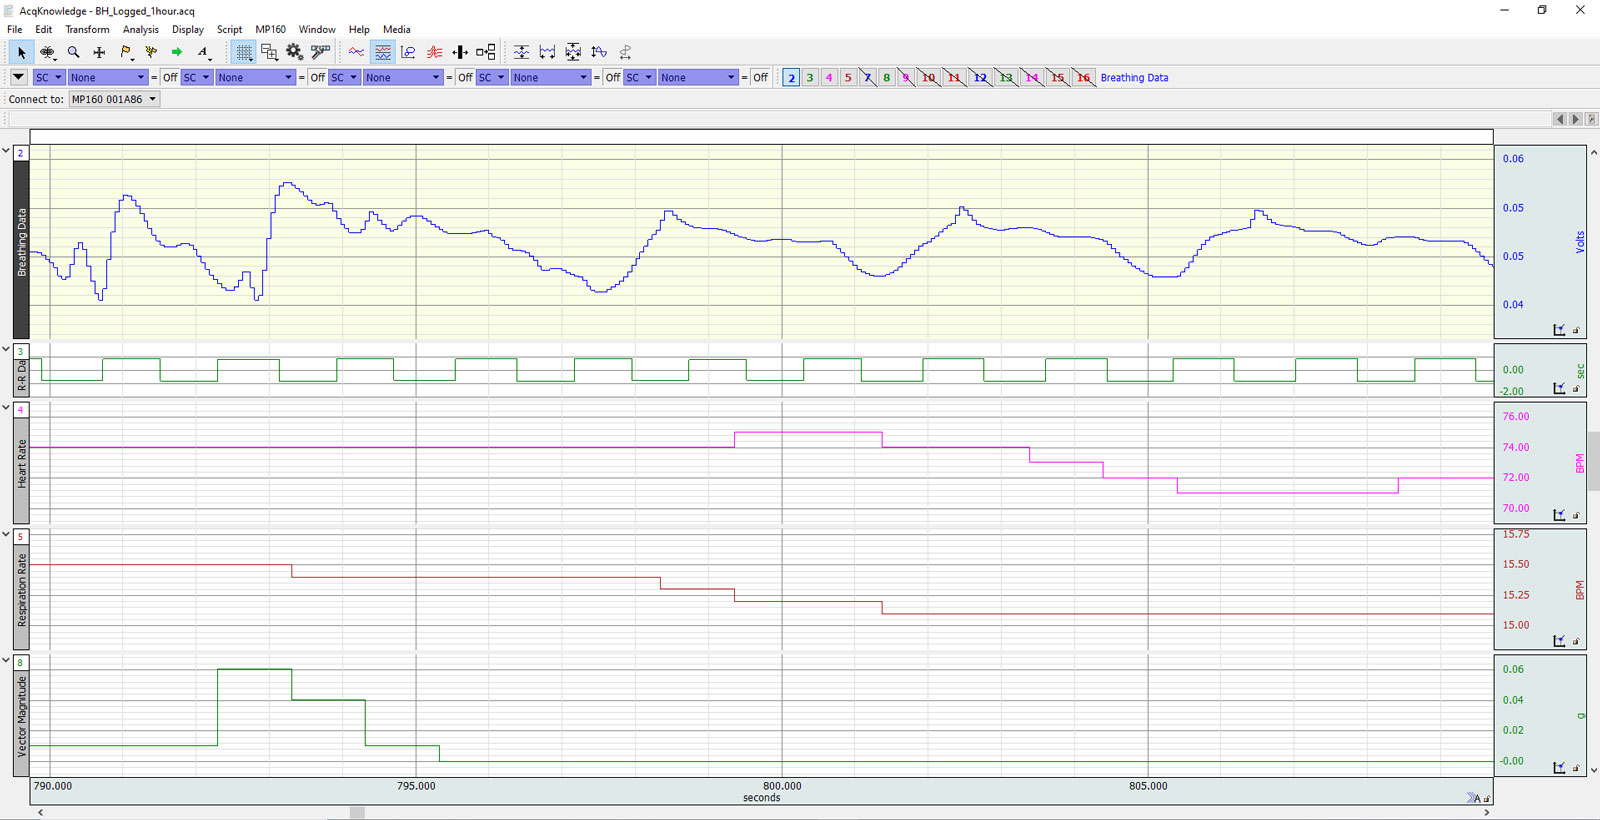Hide channel 3 using its channel button

[810, 77]
